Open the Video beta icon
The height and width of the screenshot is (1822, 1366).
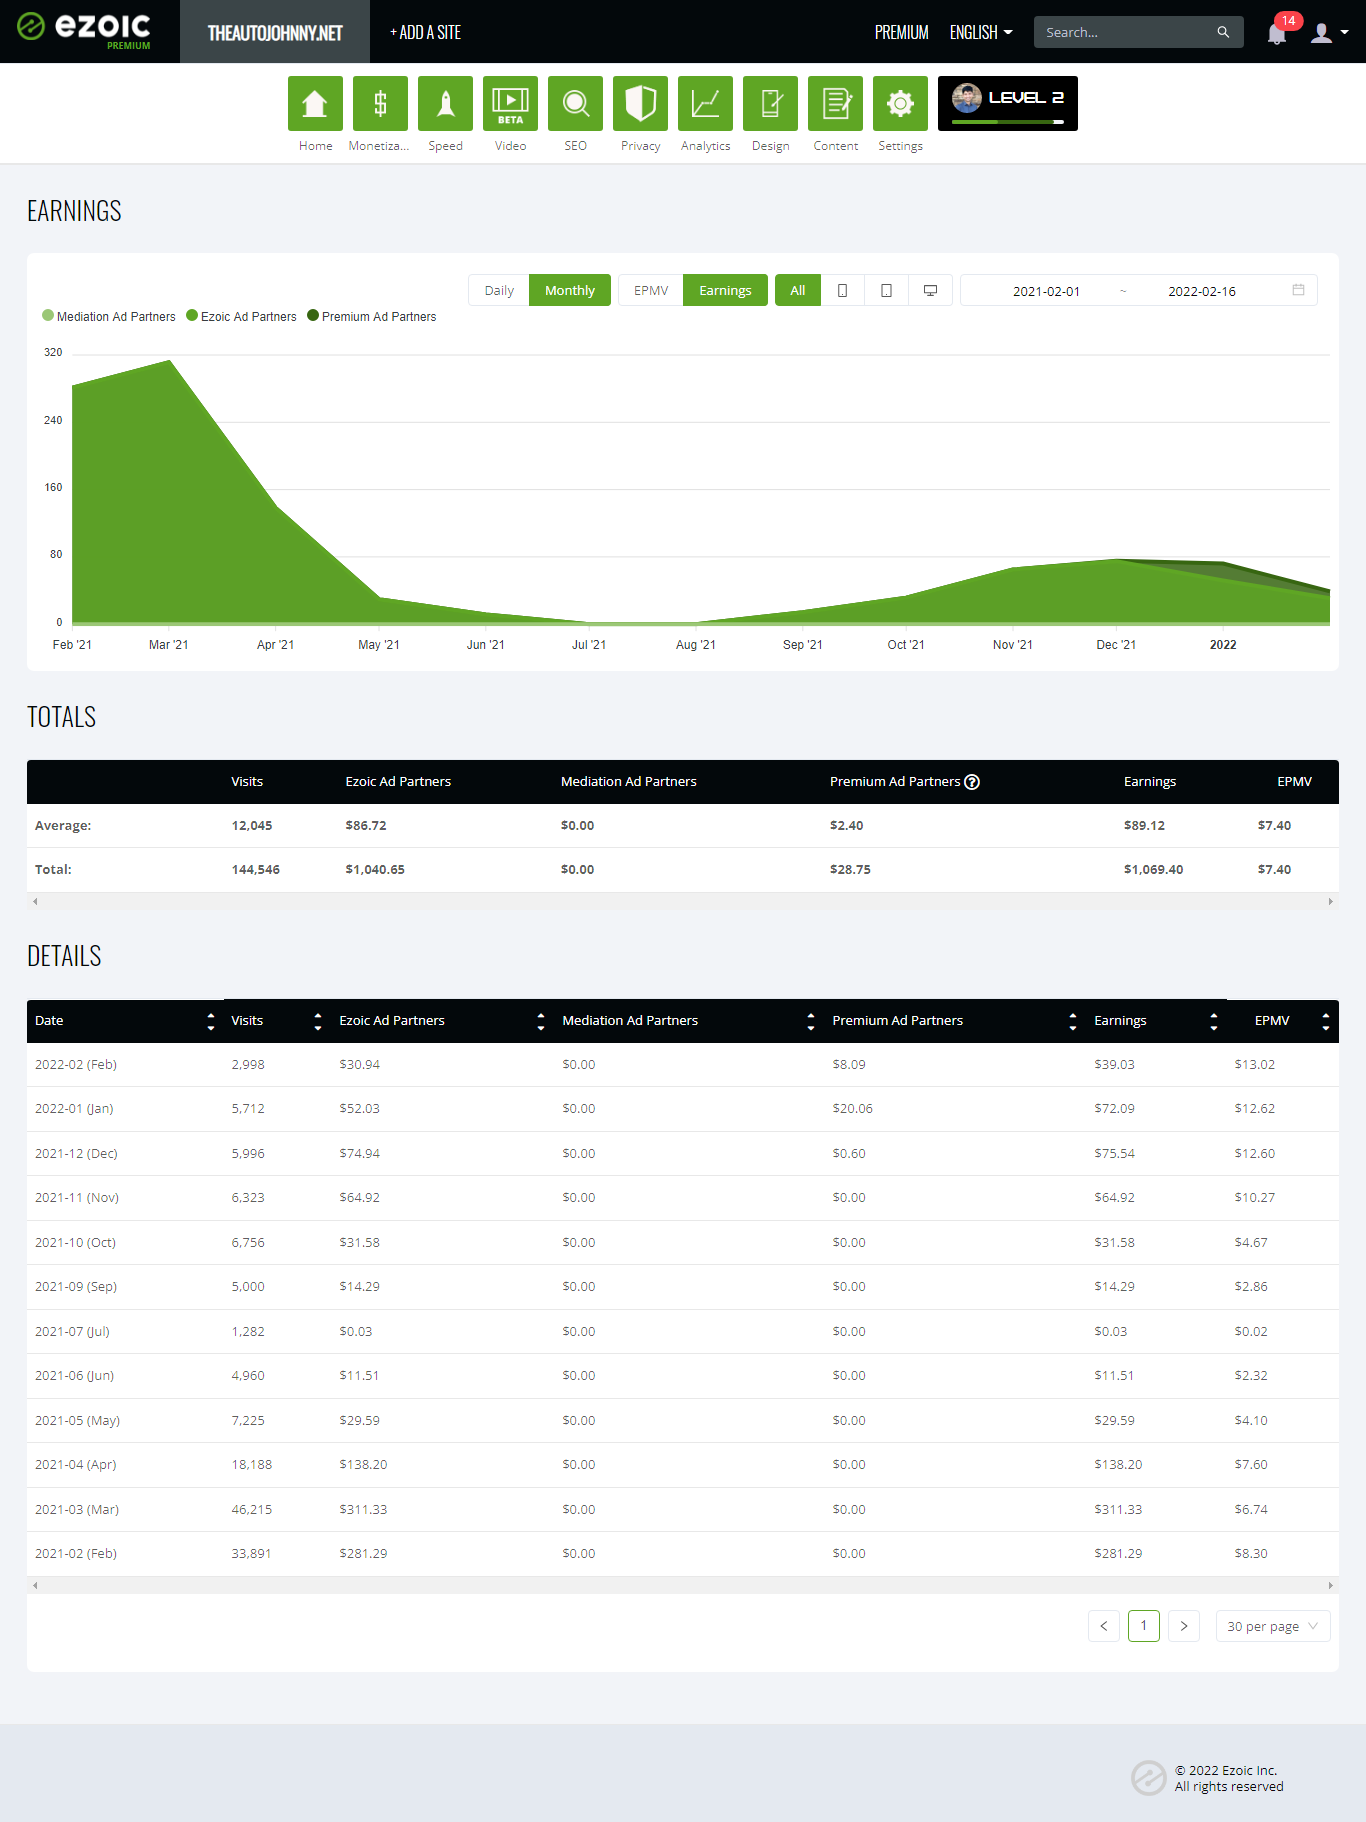pyautogui.click(x=510, y=103)
